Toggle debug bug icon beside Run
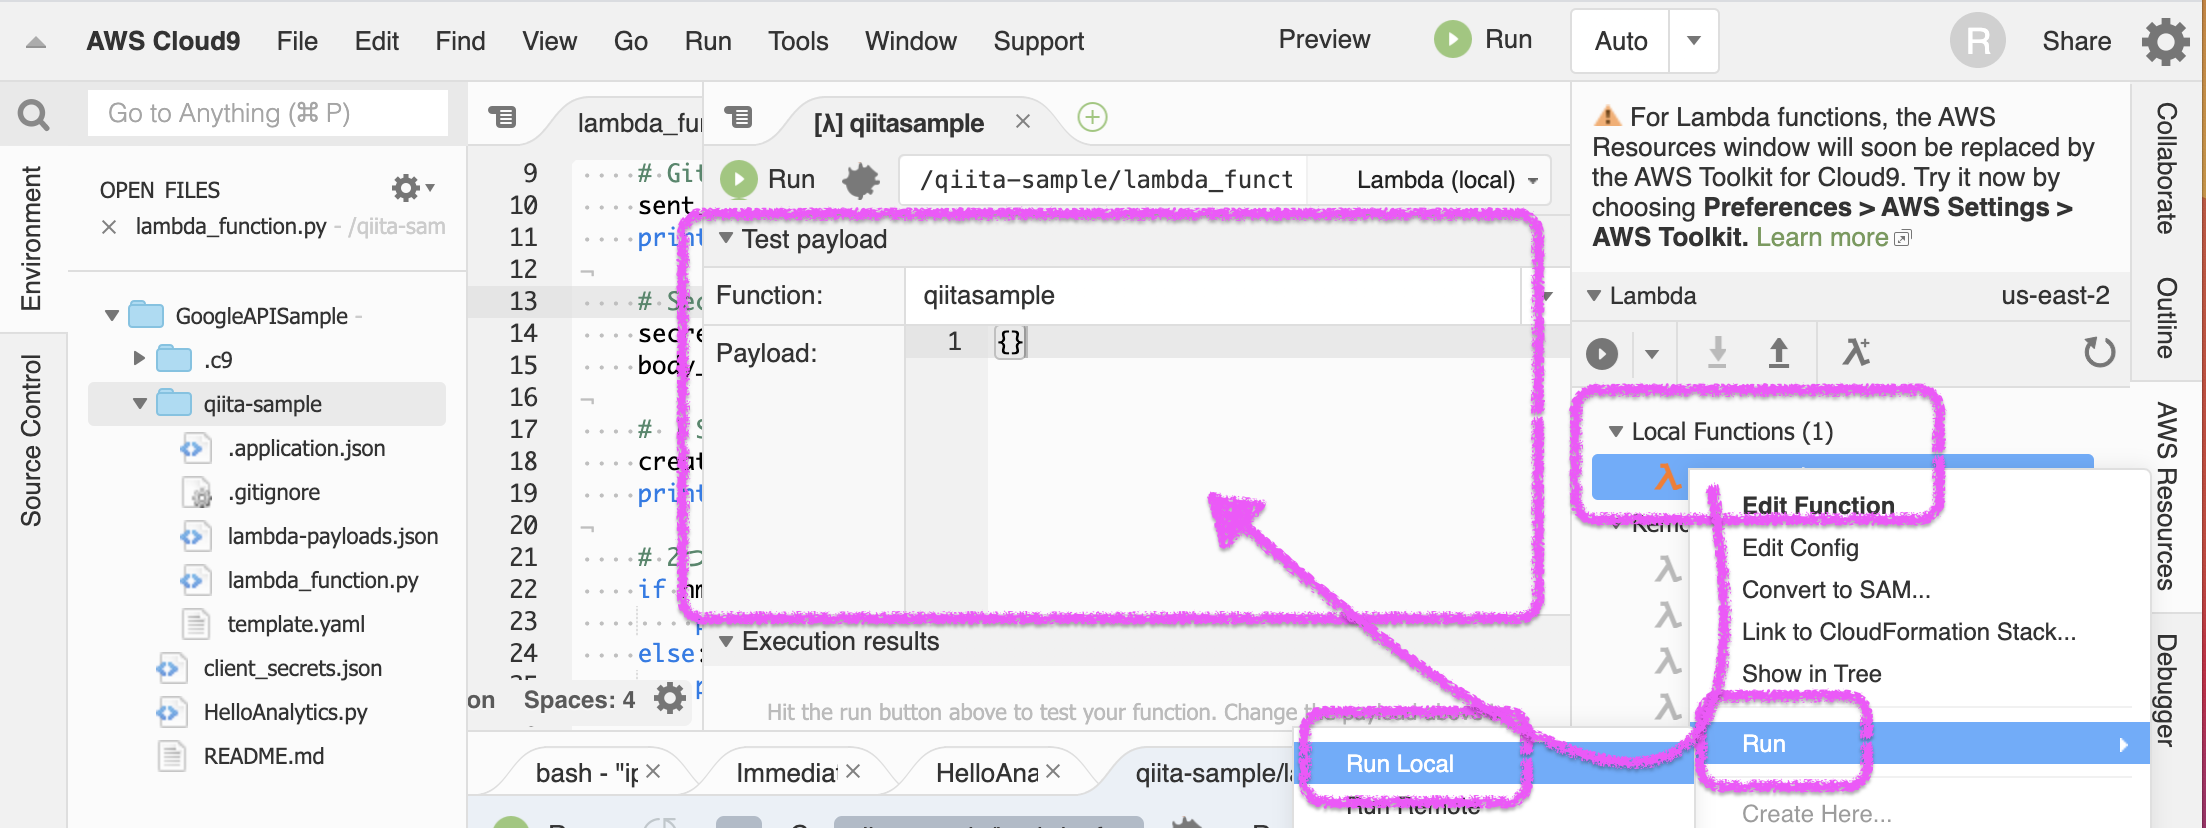The height and width of the screenshot is (828, 2206). (860, 180)
